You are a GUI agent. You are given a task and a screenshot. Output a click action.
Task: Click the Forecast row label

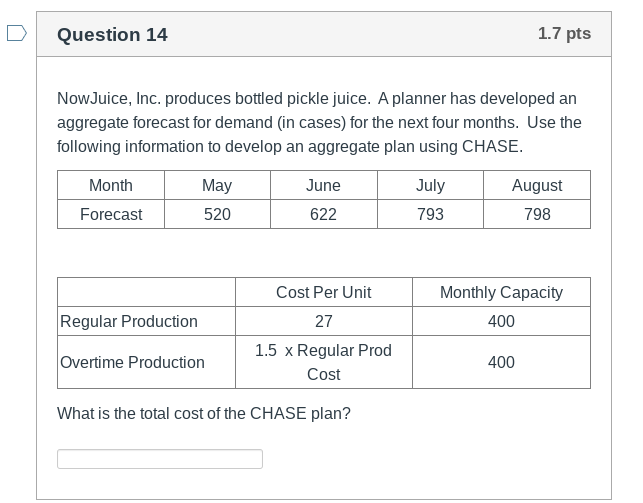coord(111,214)
